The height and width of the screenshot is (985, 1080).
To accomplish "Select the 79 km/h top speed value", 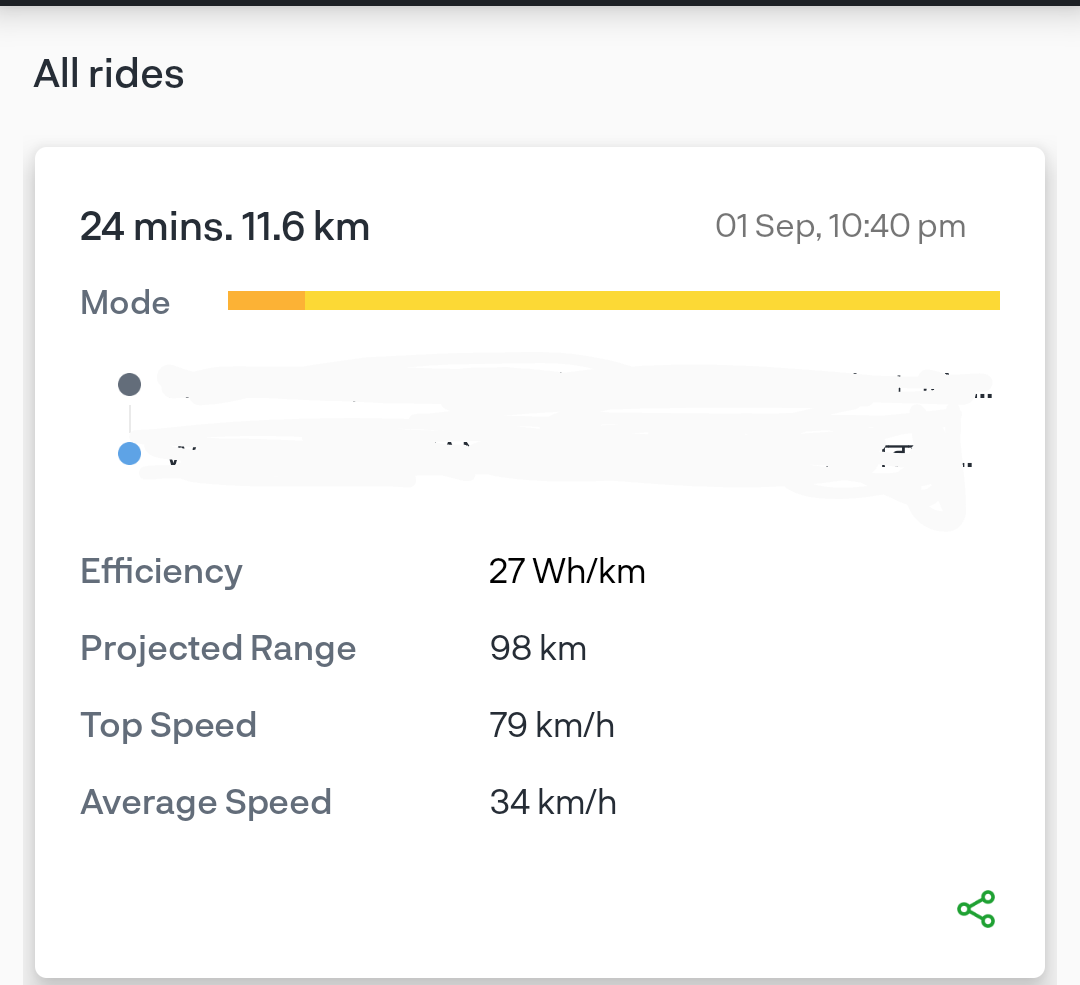I will point(552,725).
